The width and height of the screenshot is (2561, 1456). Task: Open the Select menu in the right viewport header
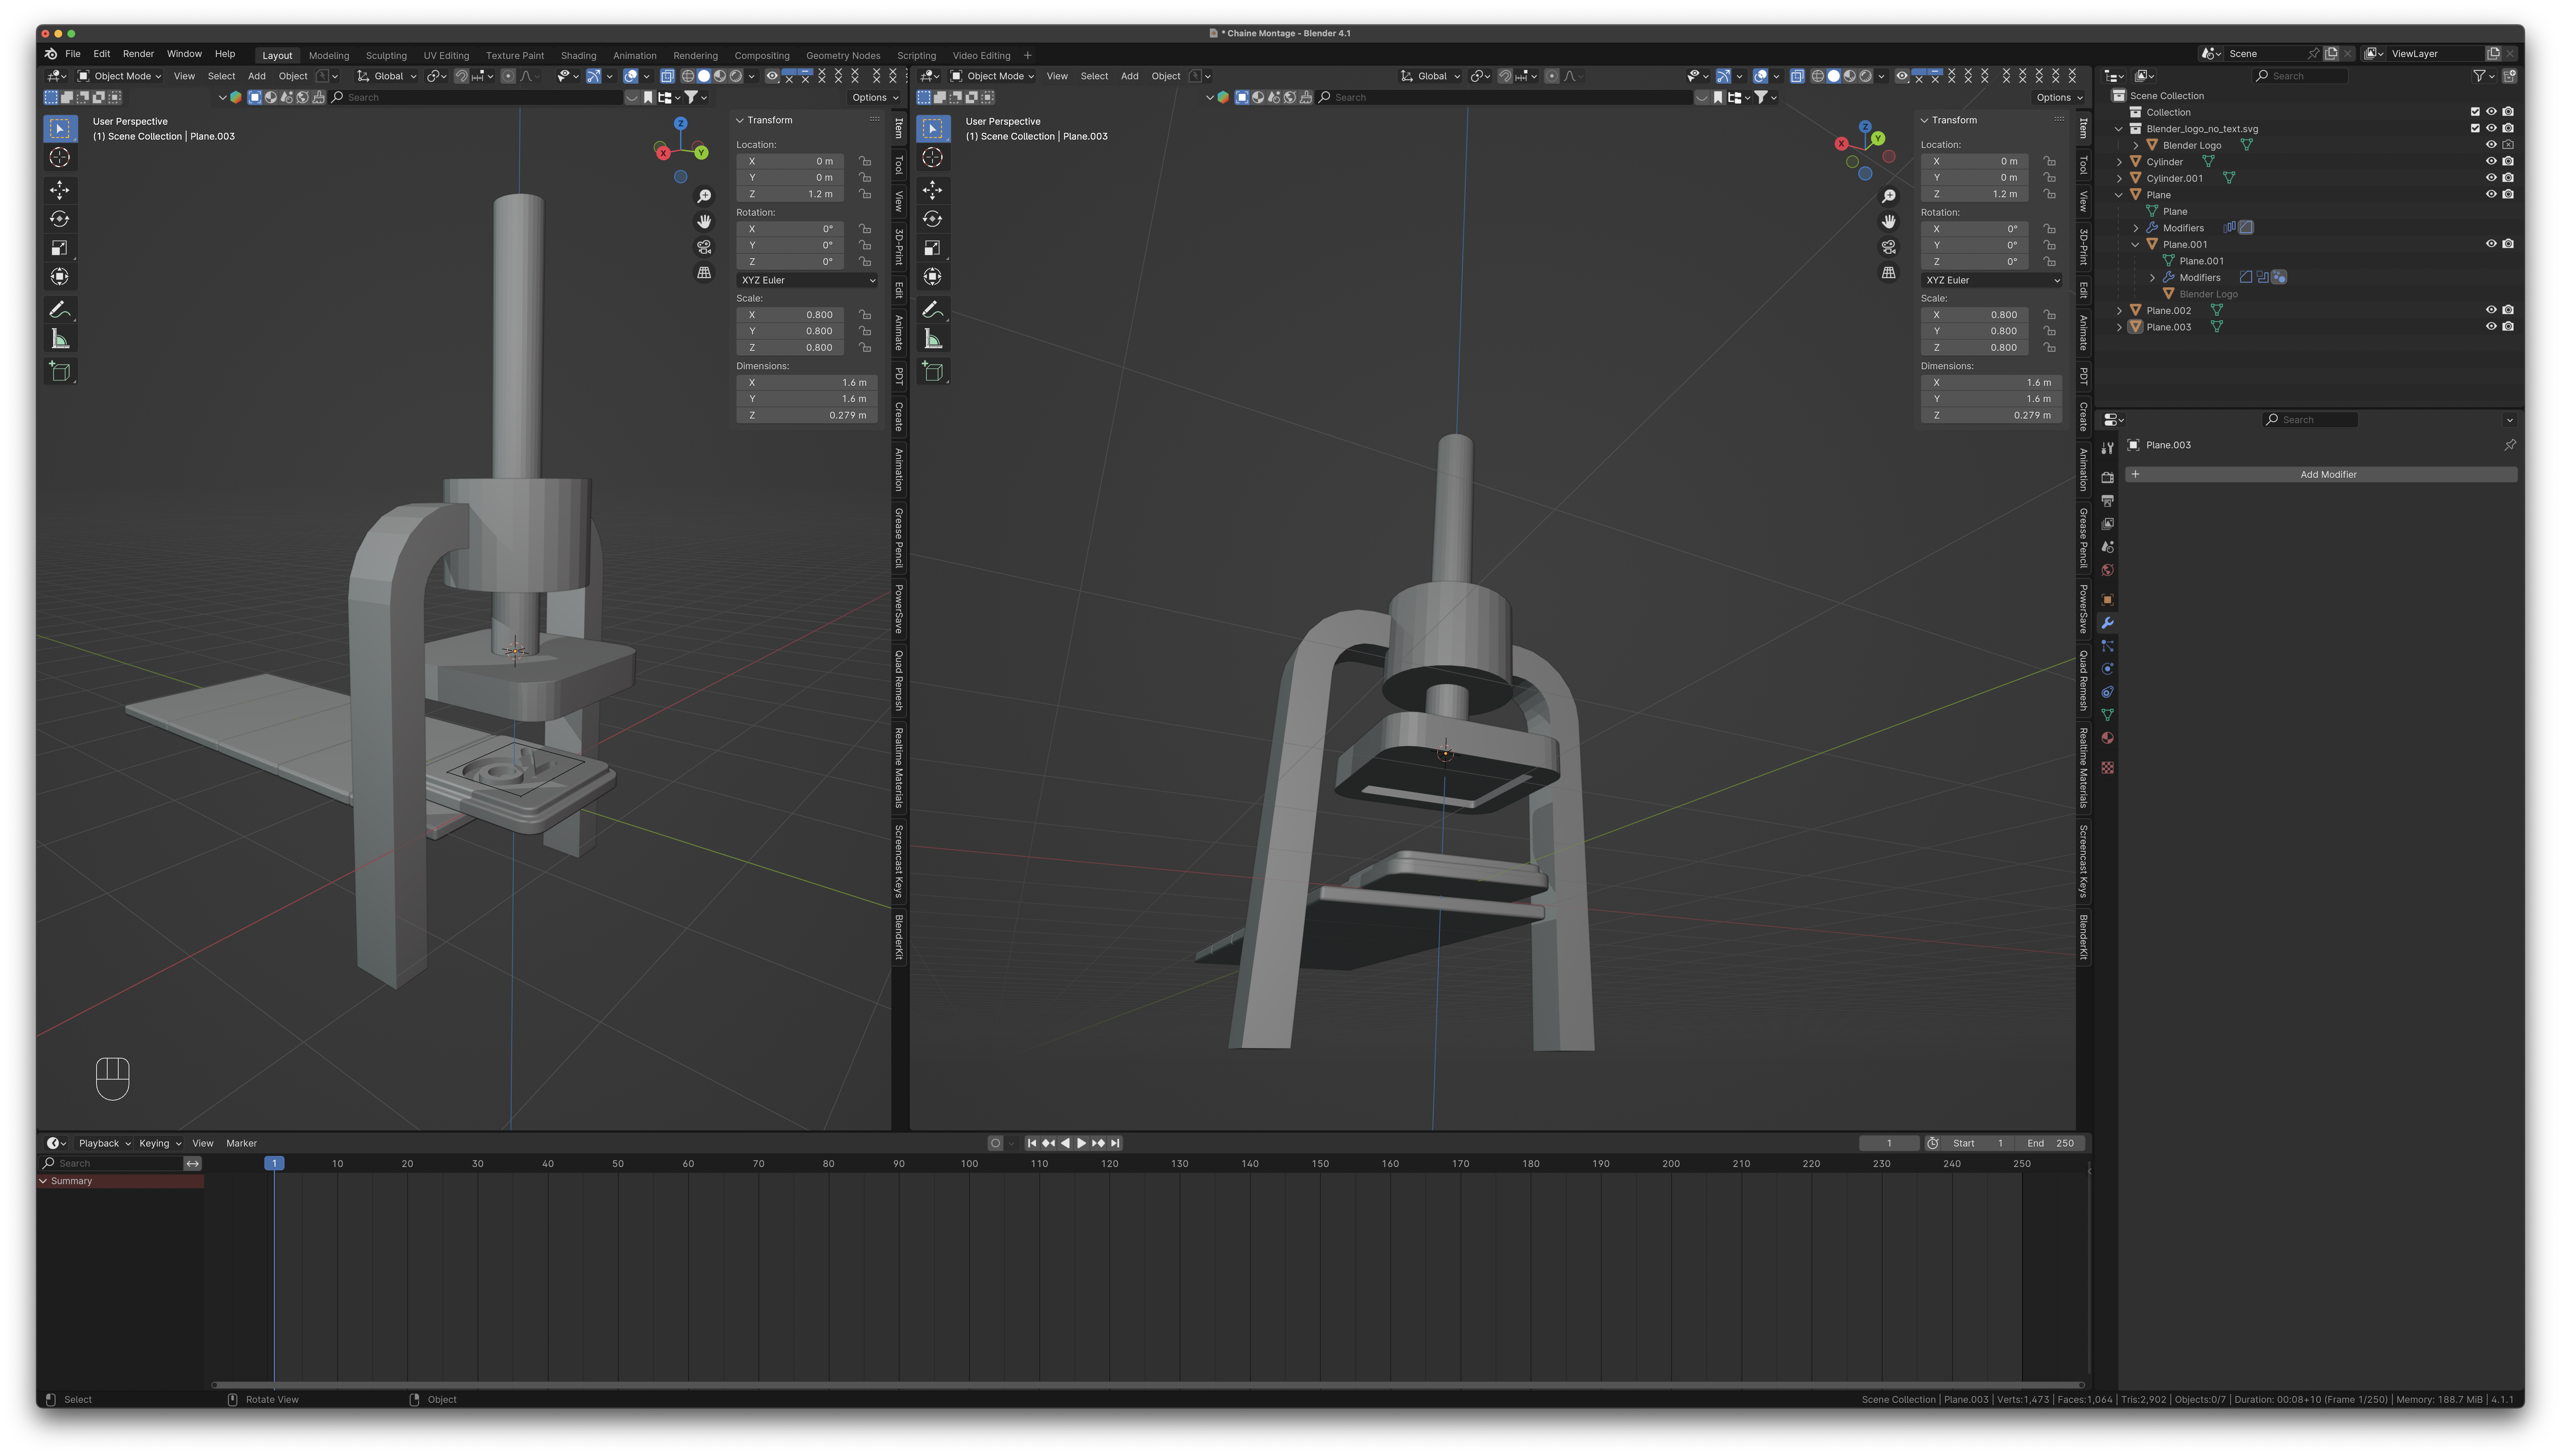tap(1094, 76)
